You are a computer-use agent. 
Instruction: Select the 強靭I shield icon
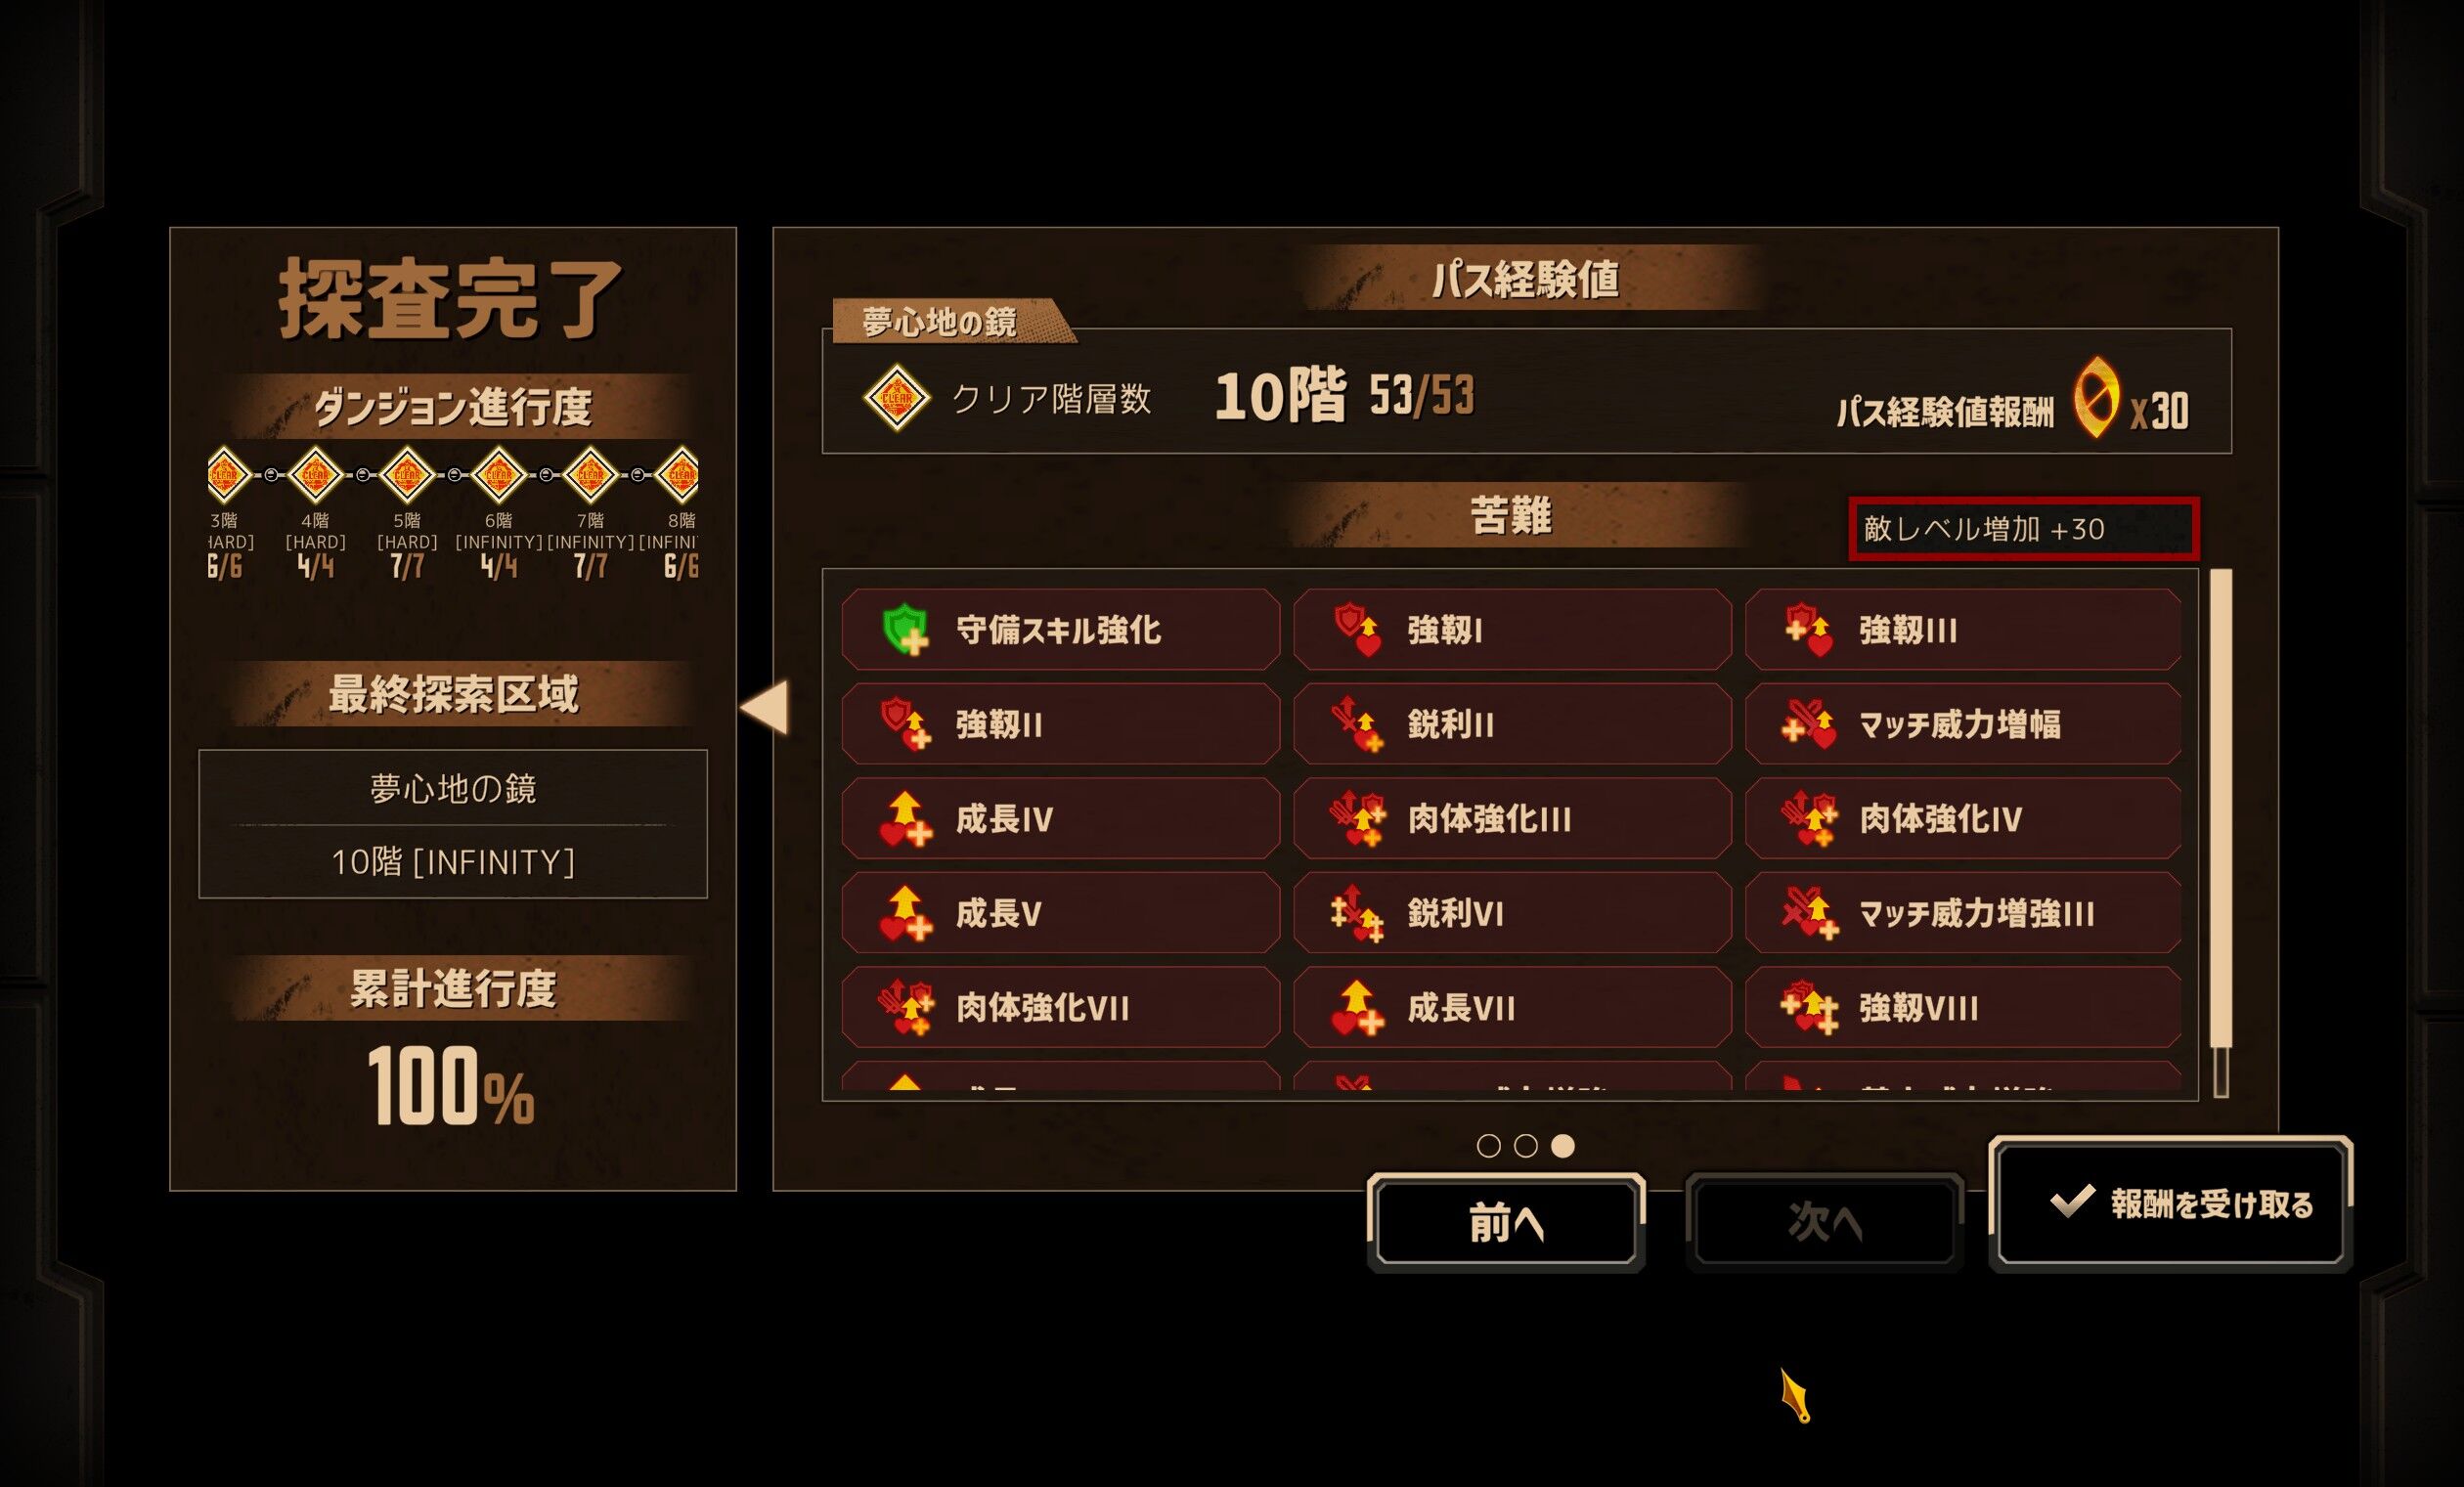1357,630
